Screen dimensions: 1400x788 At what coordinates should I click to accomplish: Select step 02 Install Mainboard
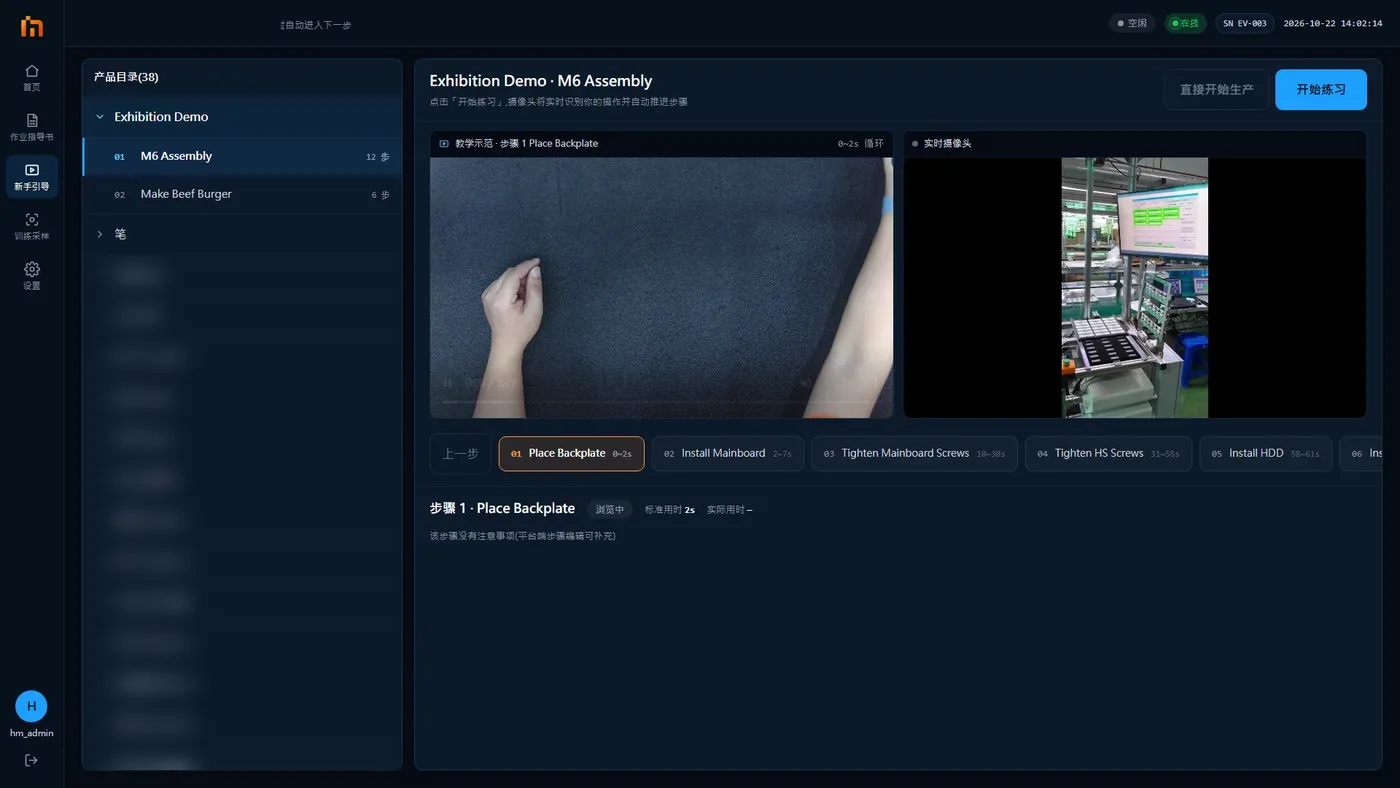(x=727, y=453)
